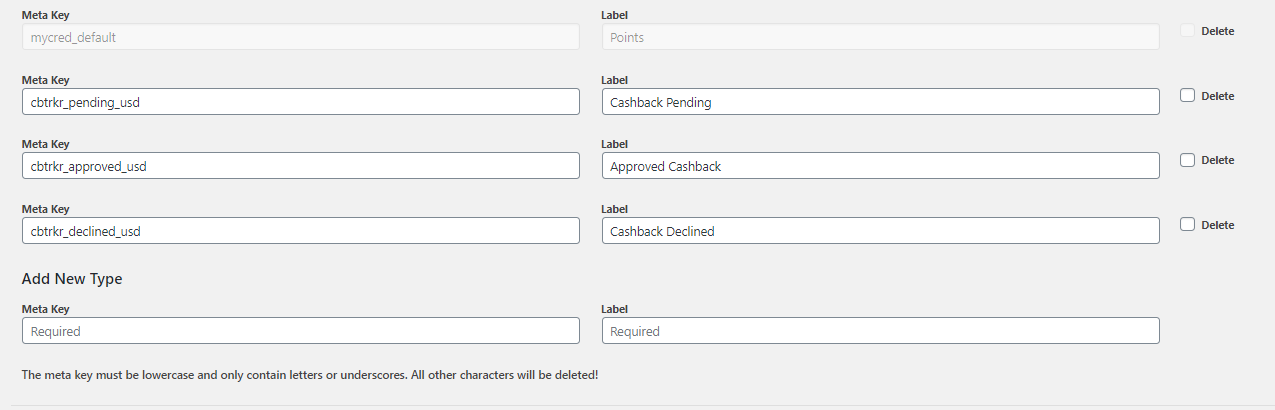The height and width of the screenshot is (410, 1275).
Task: Click the lowercase meta key helper note
Action: pos(310,375)
